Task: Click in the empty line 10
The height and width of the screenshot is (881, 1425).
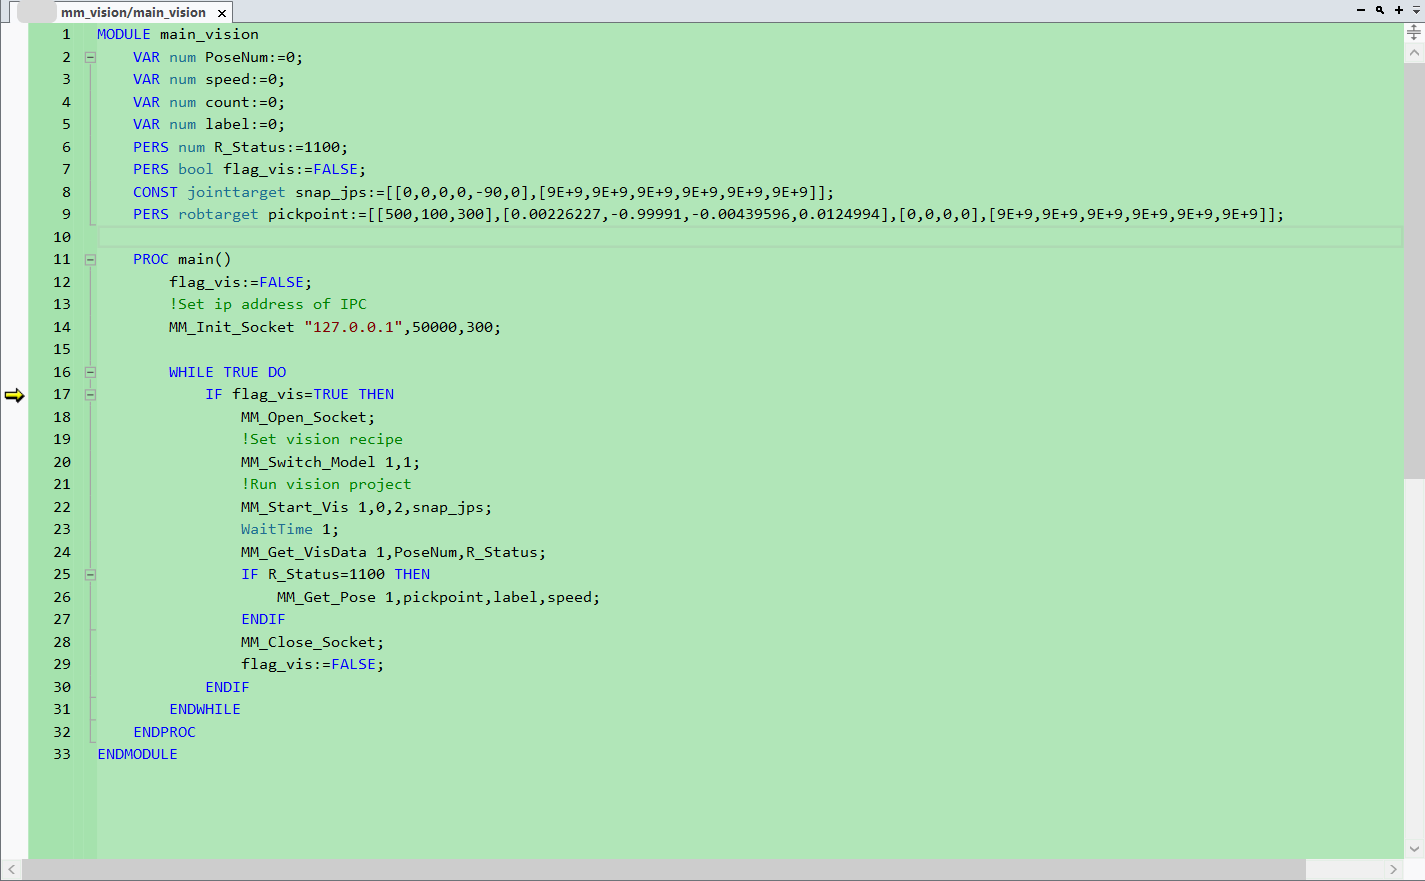Action: pos(750,237)
